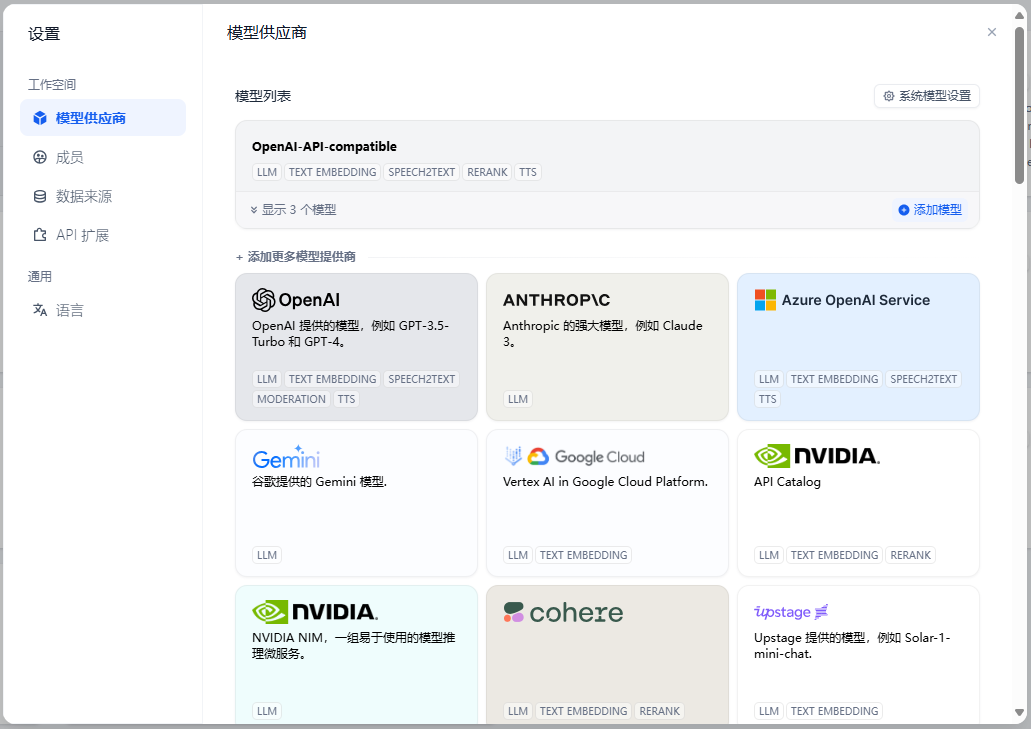The width and height of the screenshot is (1031, 729).
Task: Click RERANK tag on NVIDIA API Catalog card
Action: click(x=910, y=555)
